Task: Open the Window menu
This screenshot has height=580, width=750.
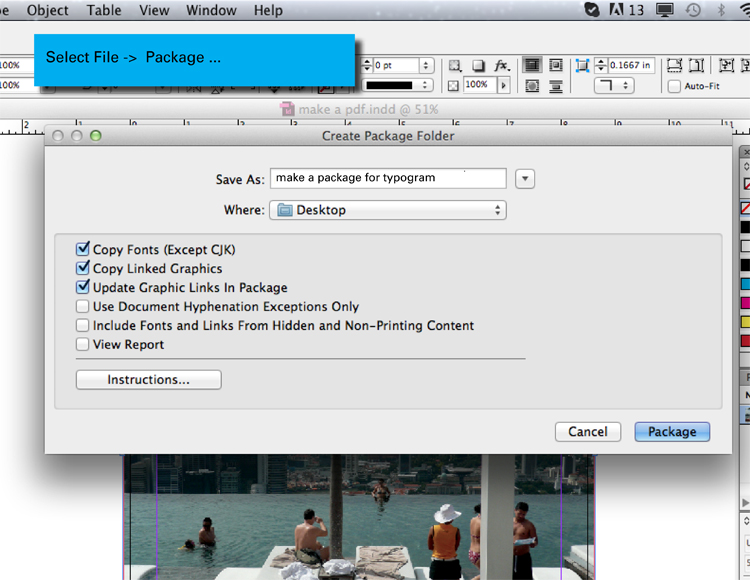Action: click(x=211, y=10)
